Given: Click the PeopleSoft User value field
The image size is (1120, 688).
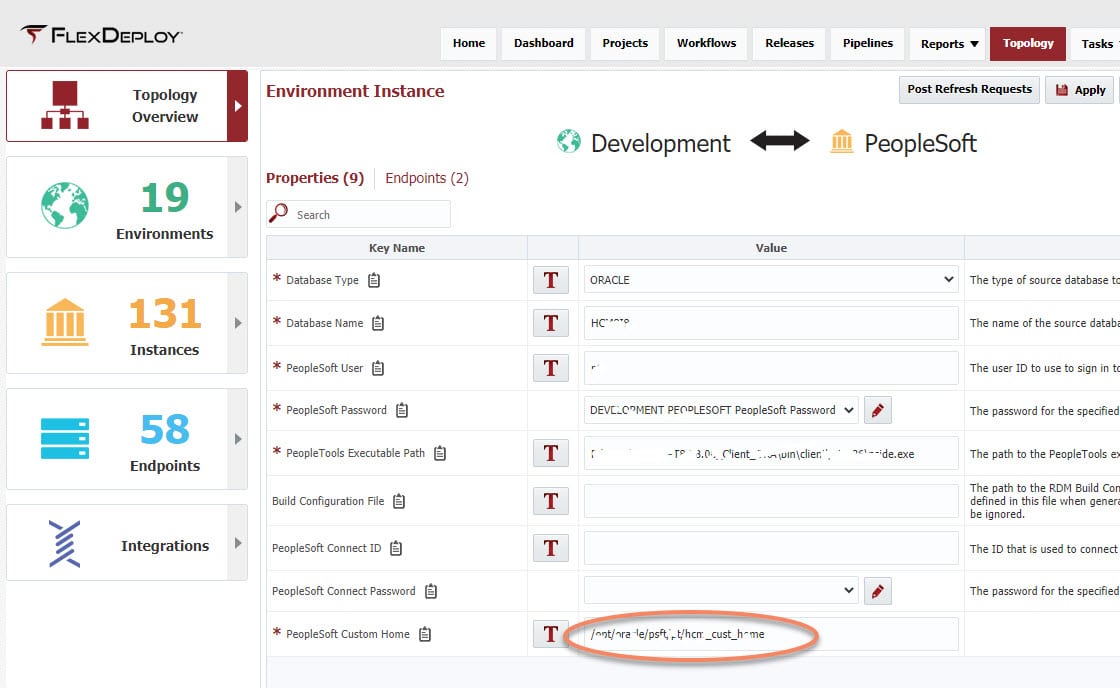Looking at the screenshot, I should tap(771, 368).
